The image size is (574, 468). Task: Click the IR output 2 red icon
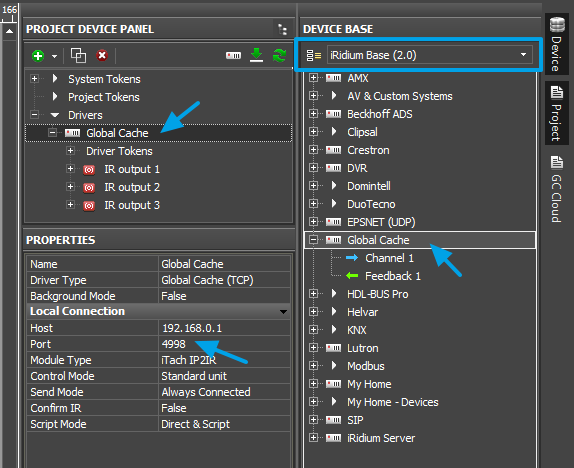coord(89,188)
